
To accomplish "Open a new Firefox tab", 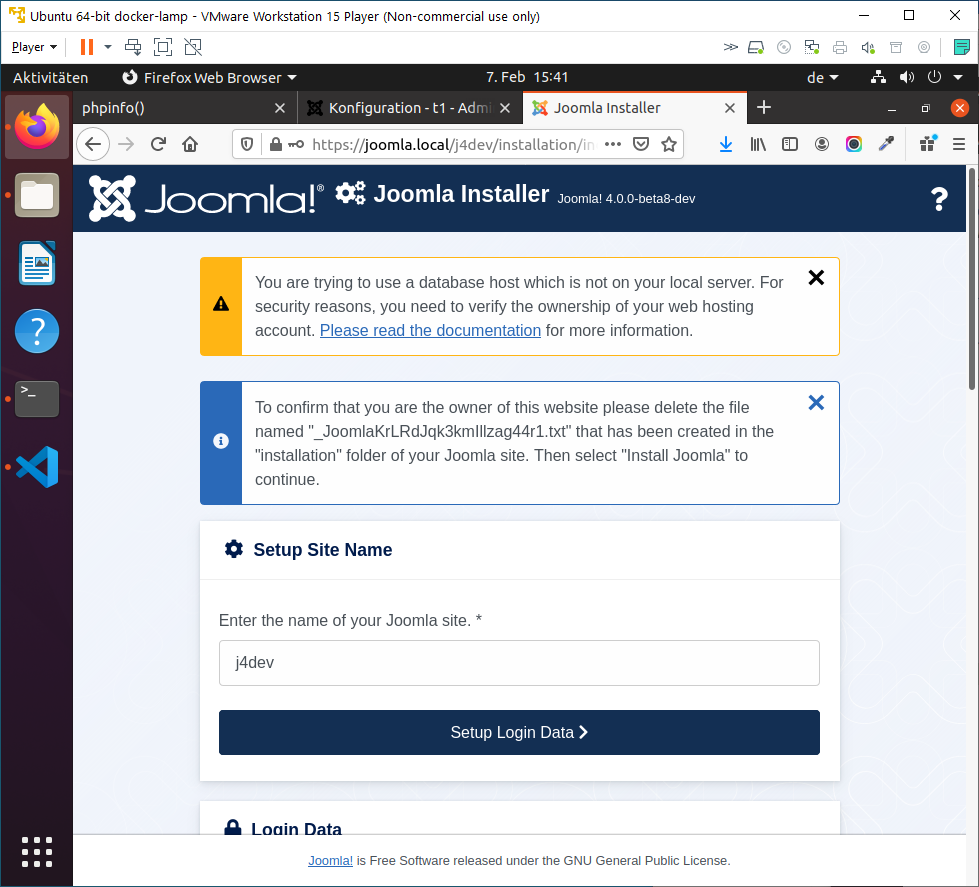I will point(764,108).
